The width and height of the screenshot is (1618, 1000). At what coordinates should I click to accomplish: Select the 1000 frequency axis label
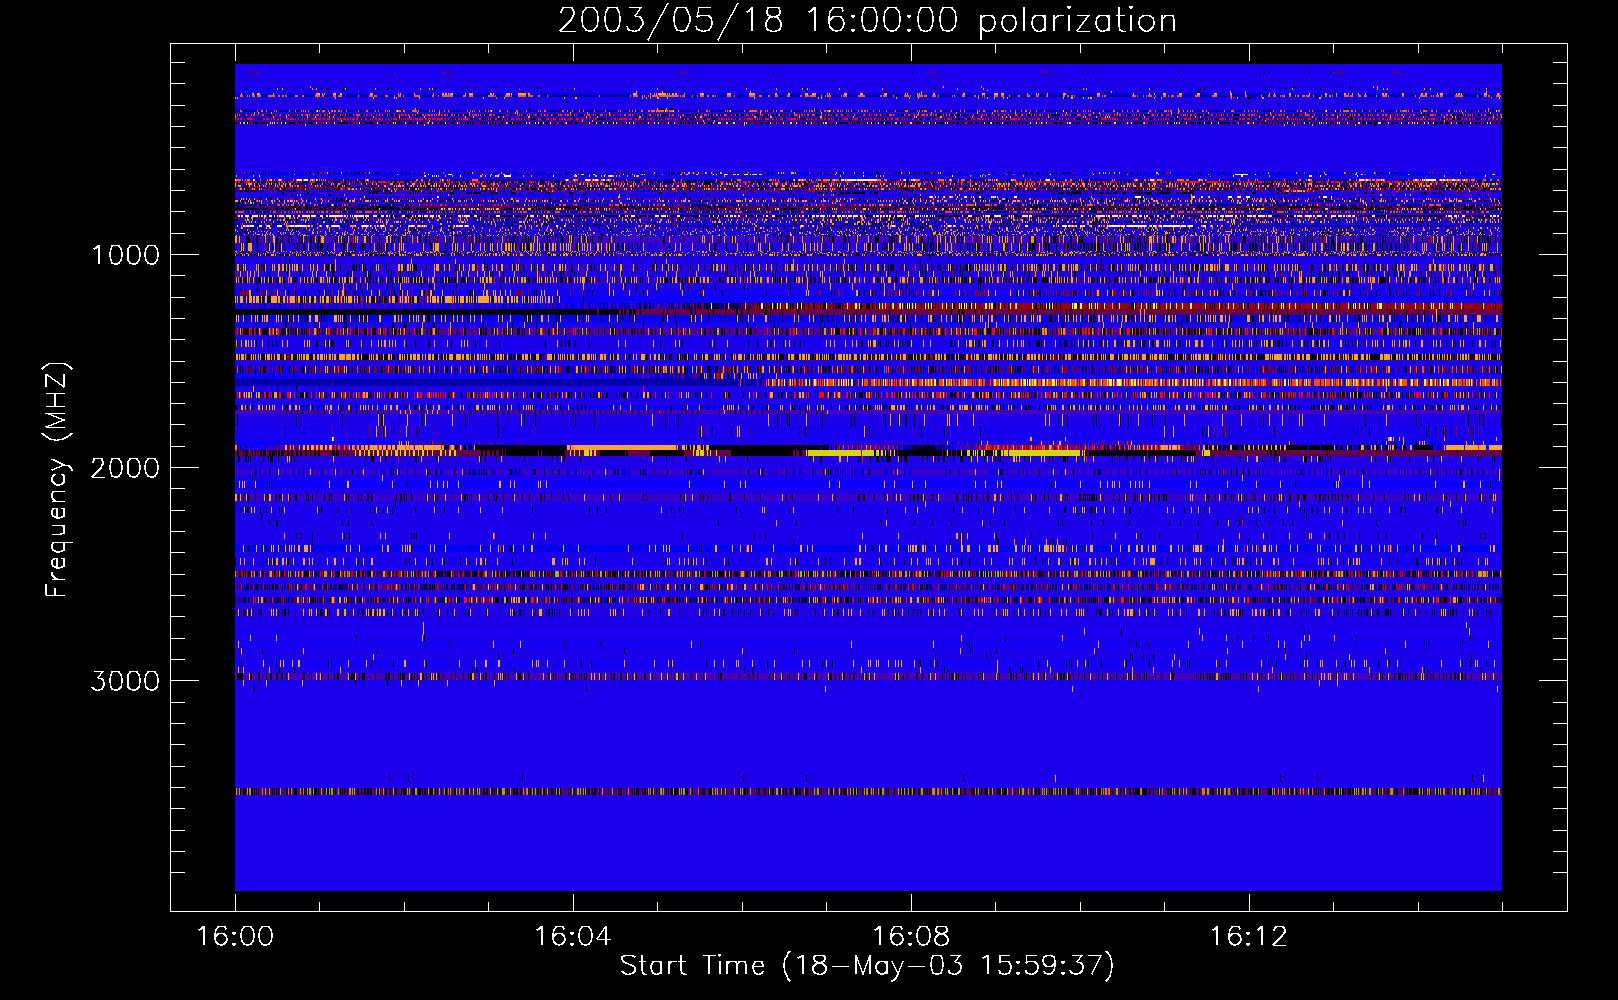pyautogui.click(x=125, y=255)
